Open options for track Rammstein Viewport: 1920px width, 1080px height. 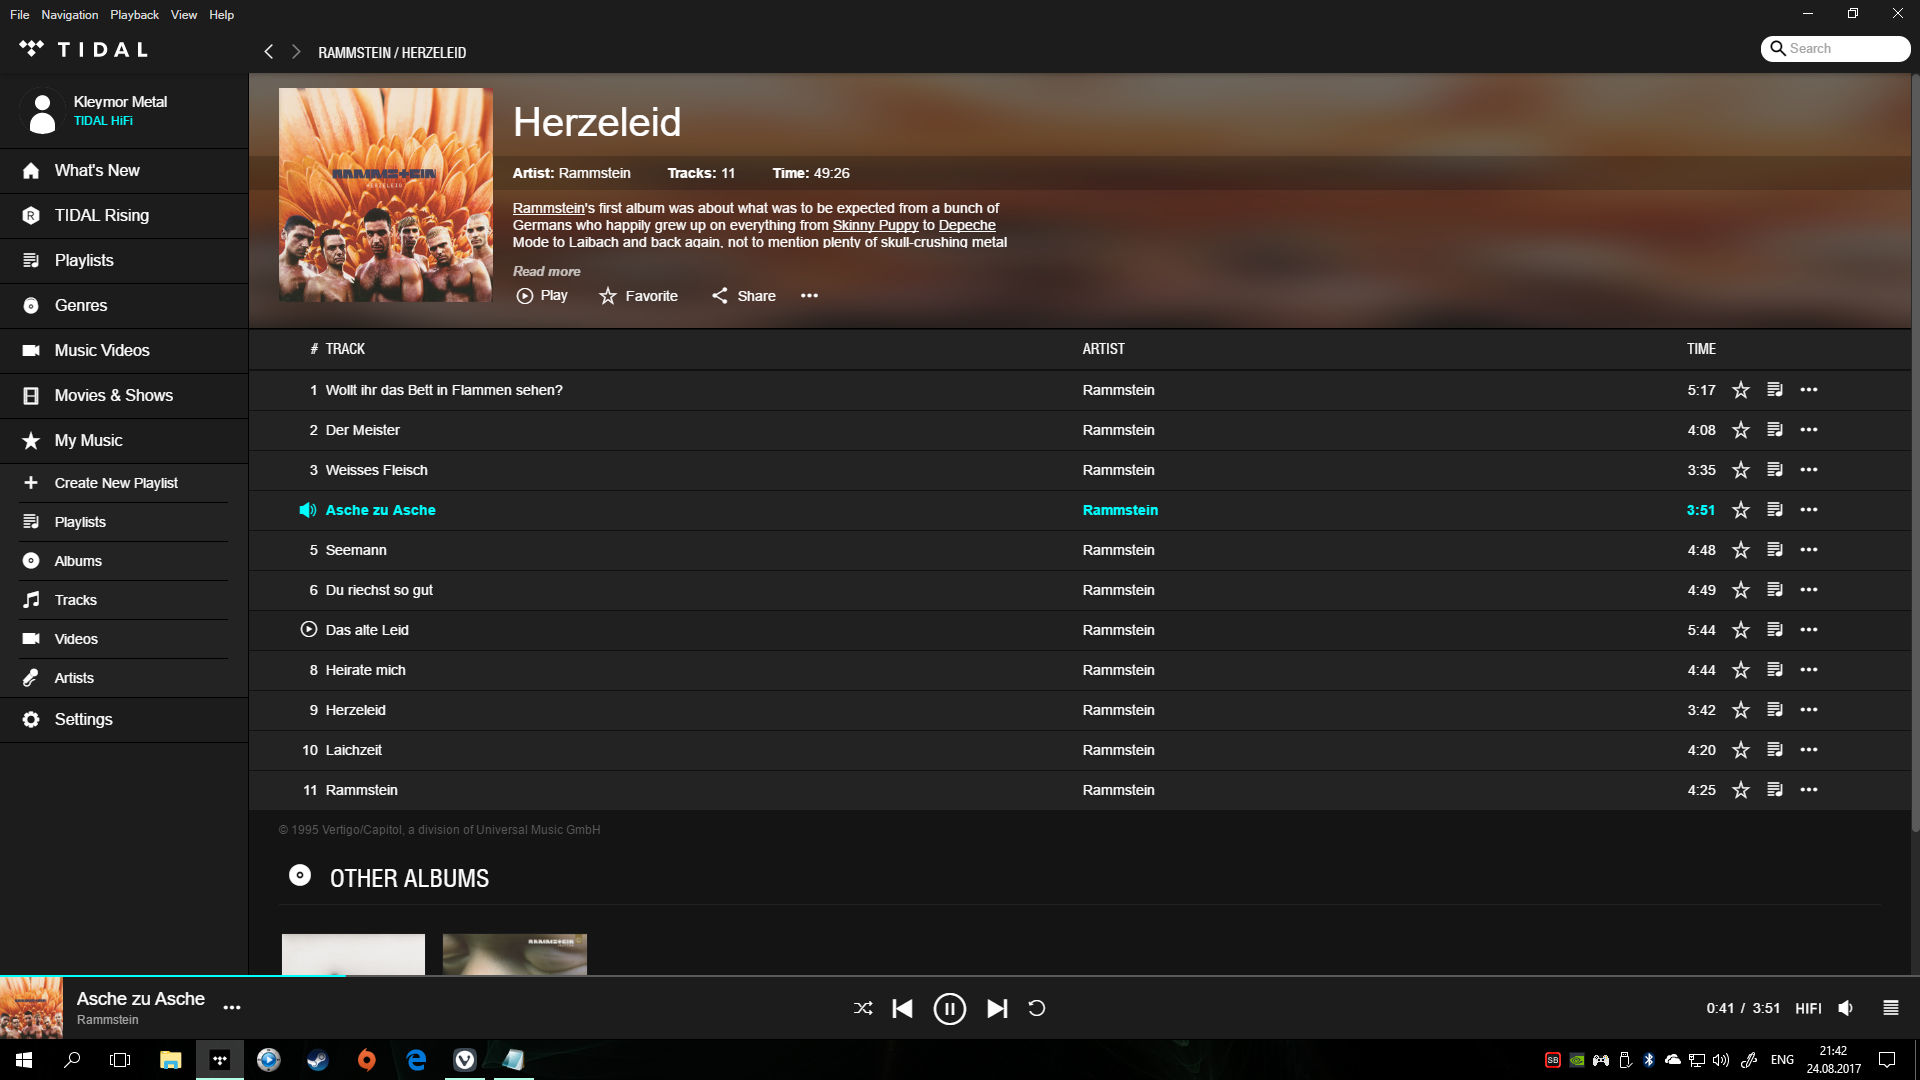1809,790
